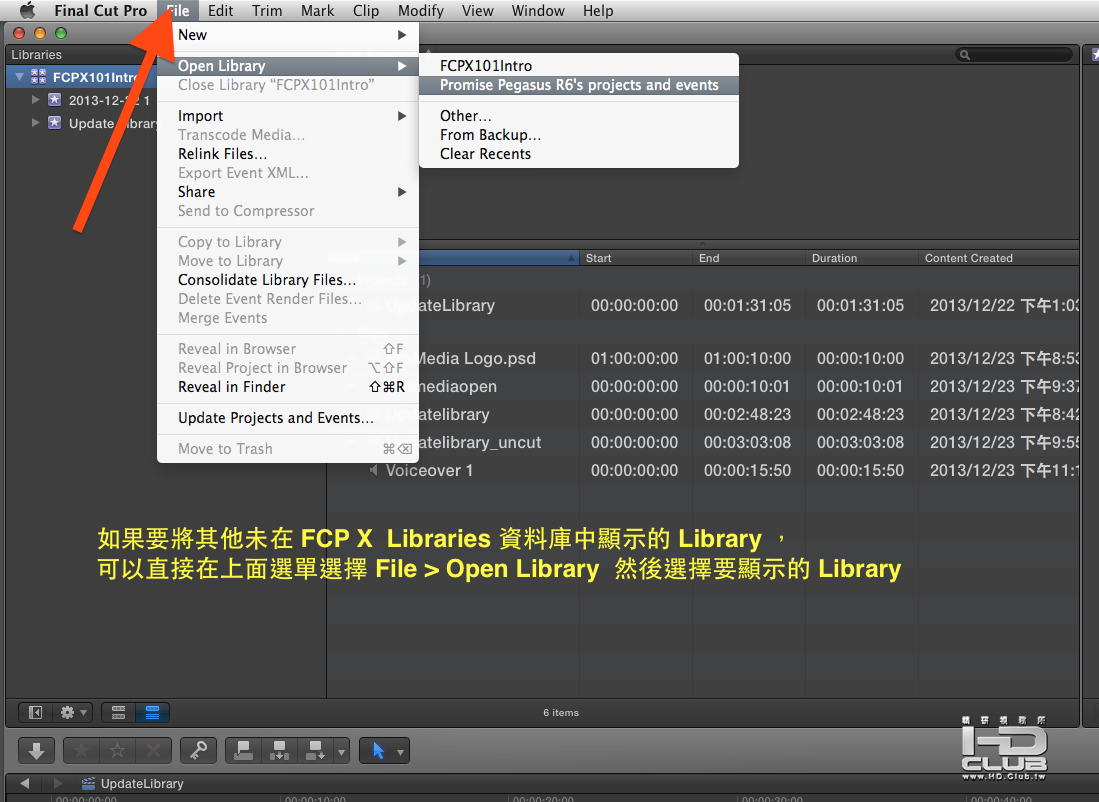The width and height of the screenshot is (1099, 802).
Task: Select the Media Logo.psd clip row
Action: [703, 358]
